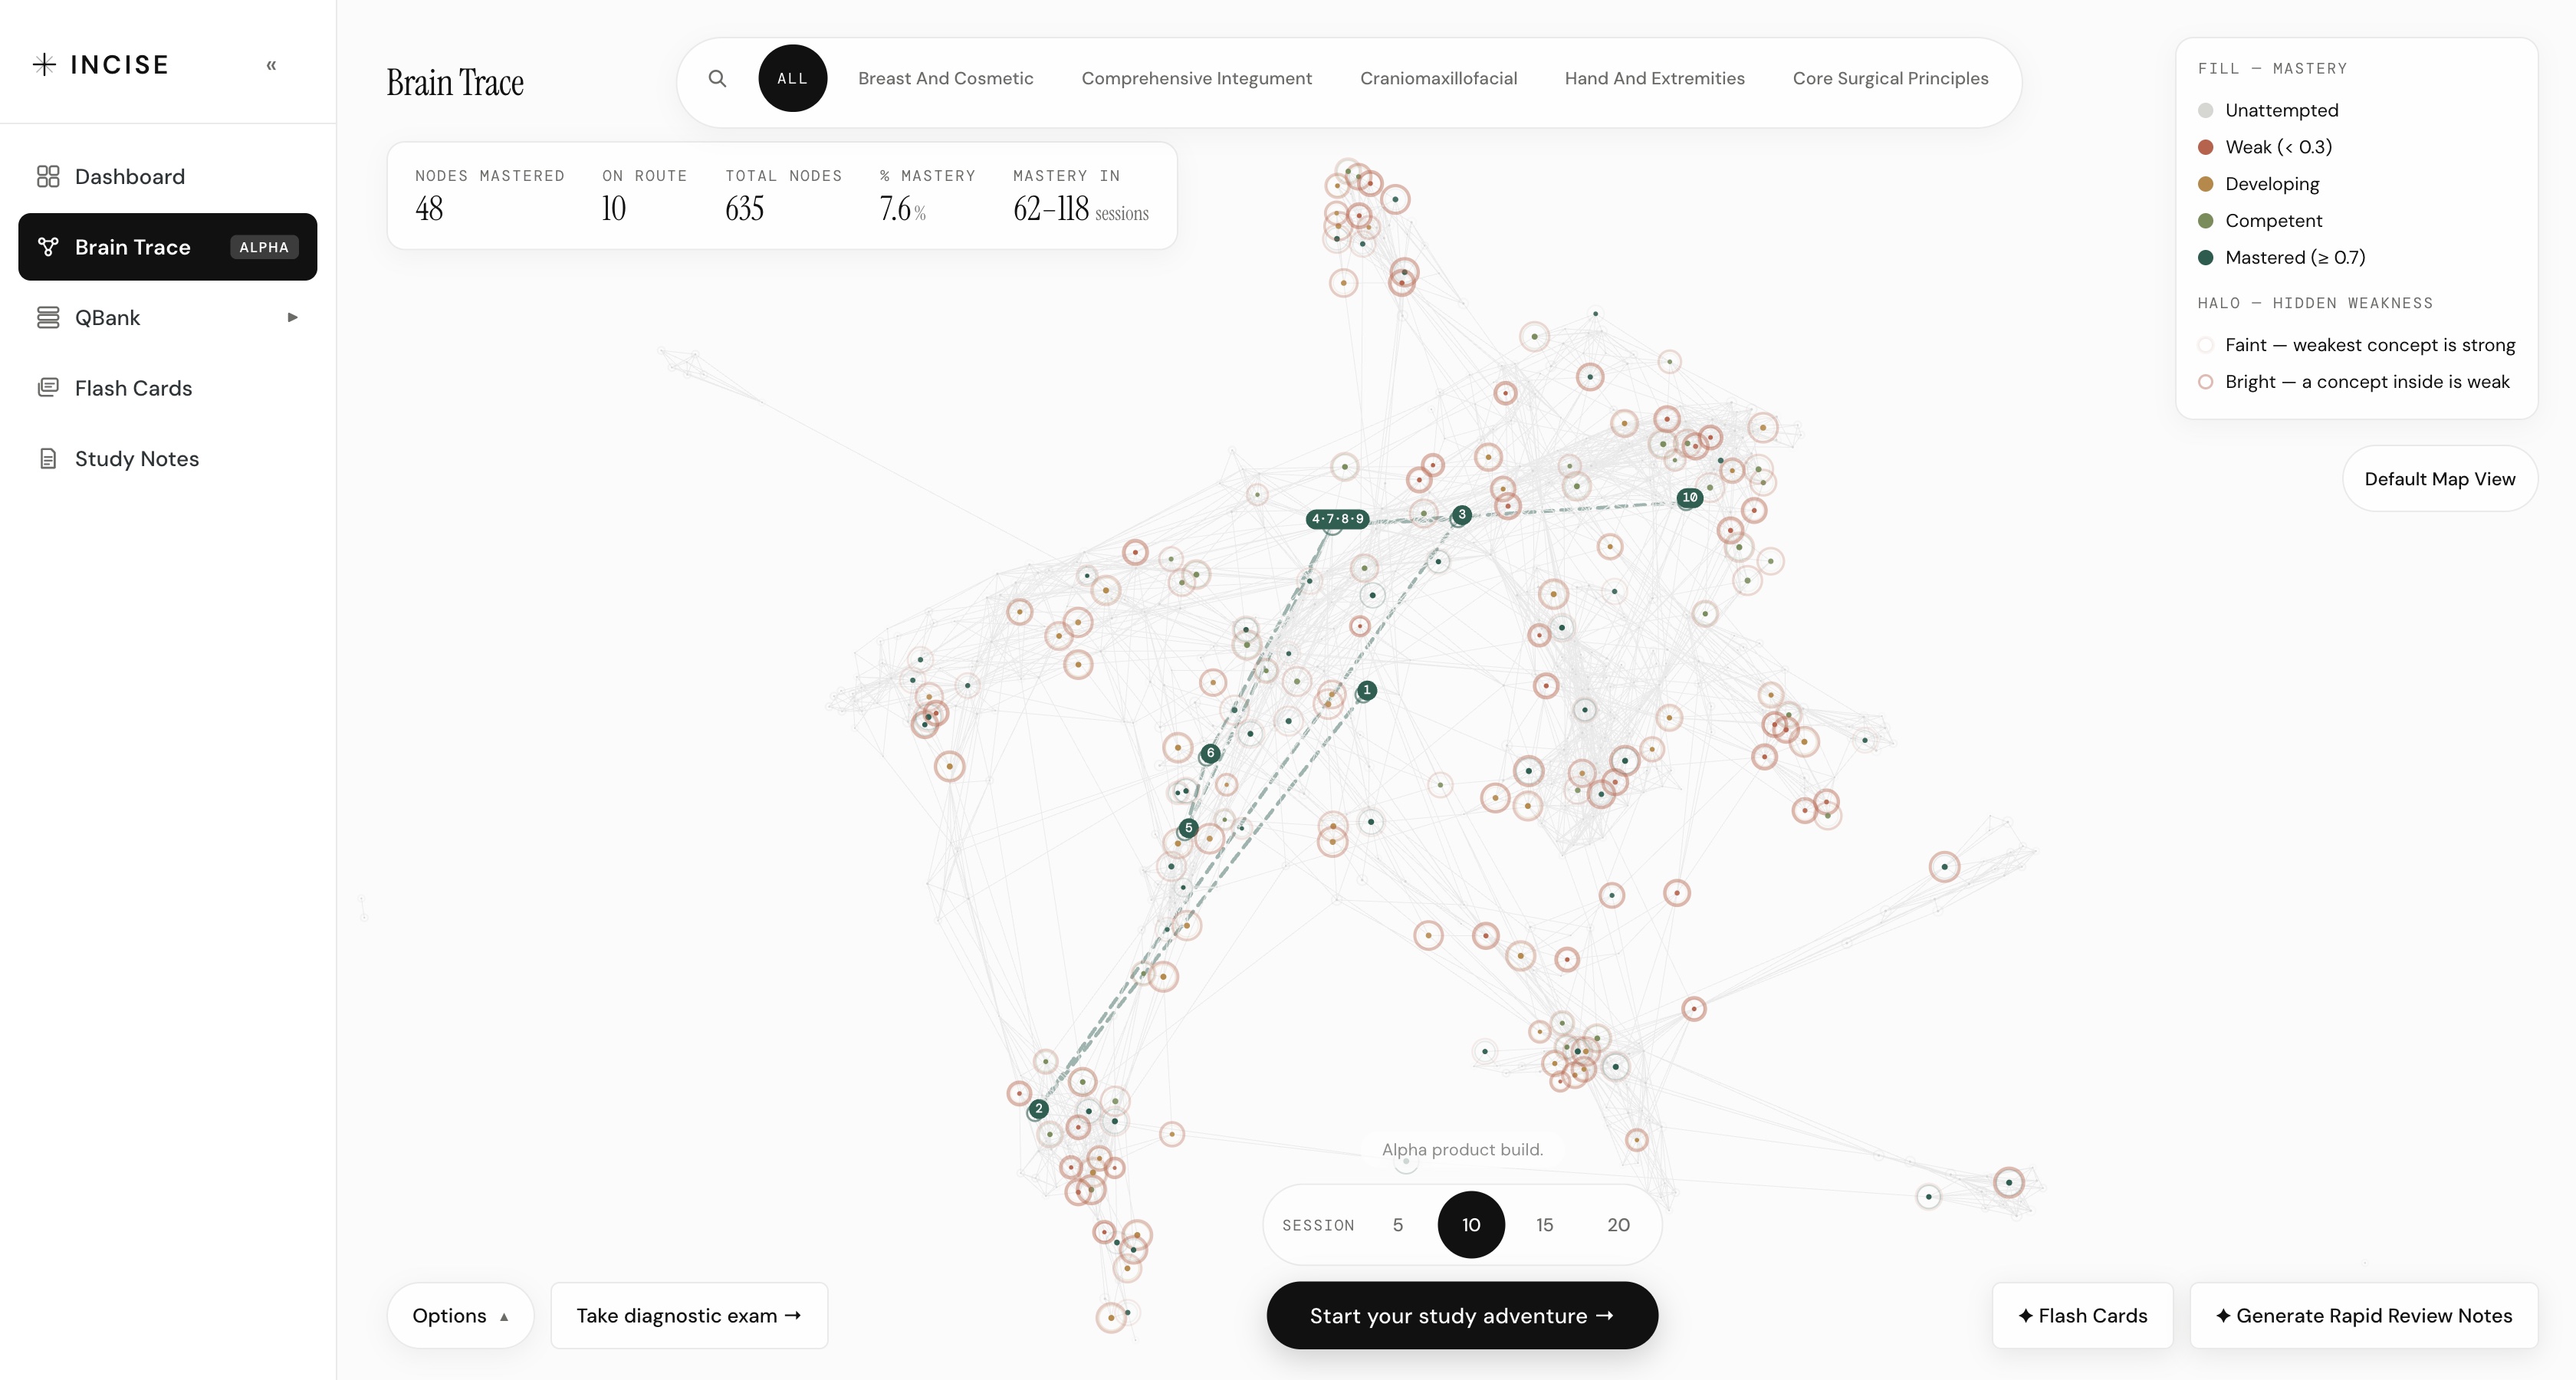Click the QBank stack icon
This screenshot has width=2576, height=1380.
coord(48,318)
